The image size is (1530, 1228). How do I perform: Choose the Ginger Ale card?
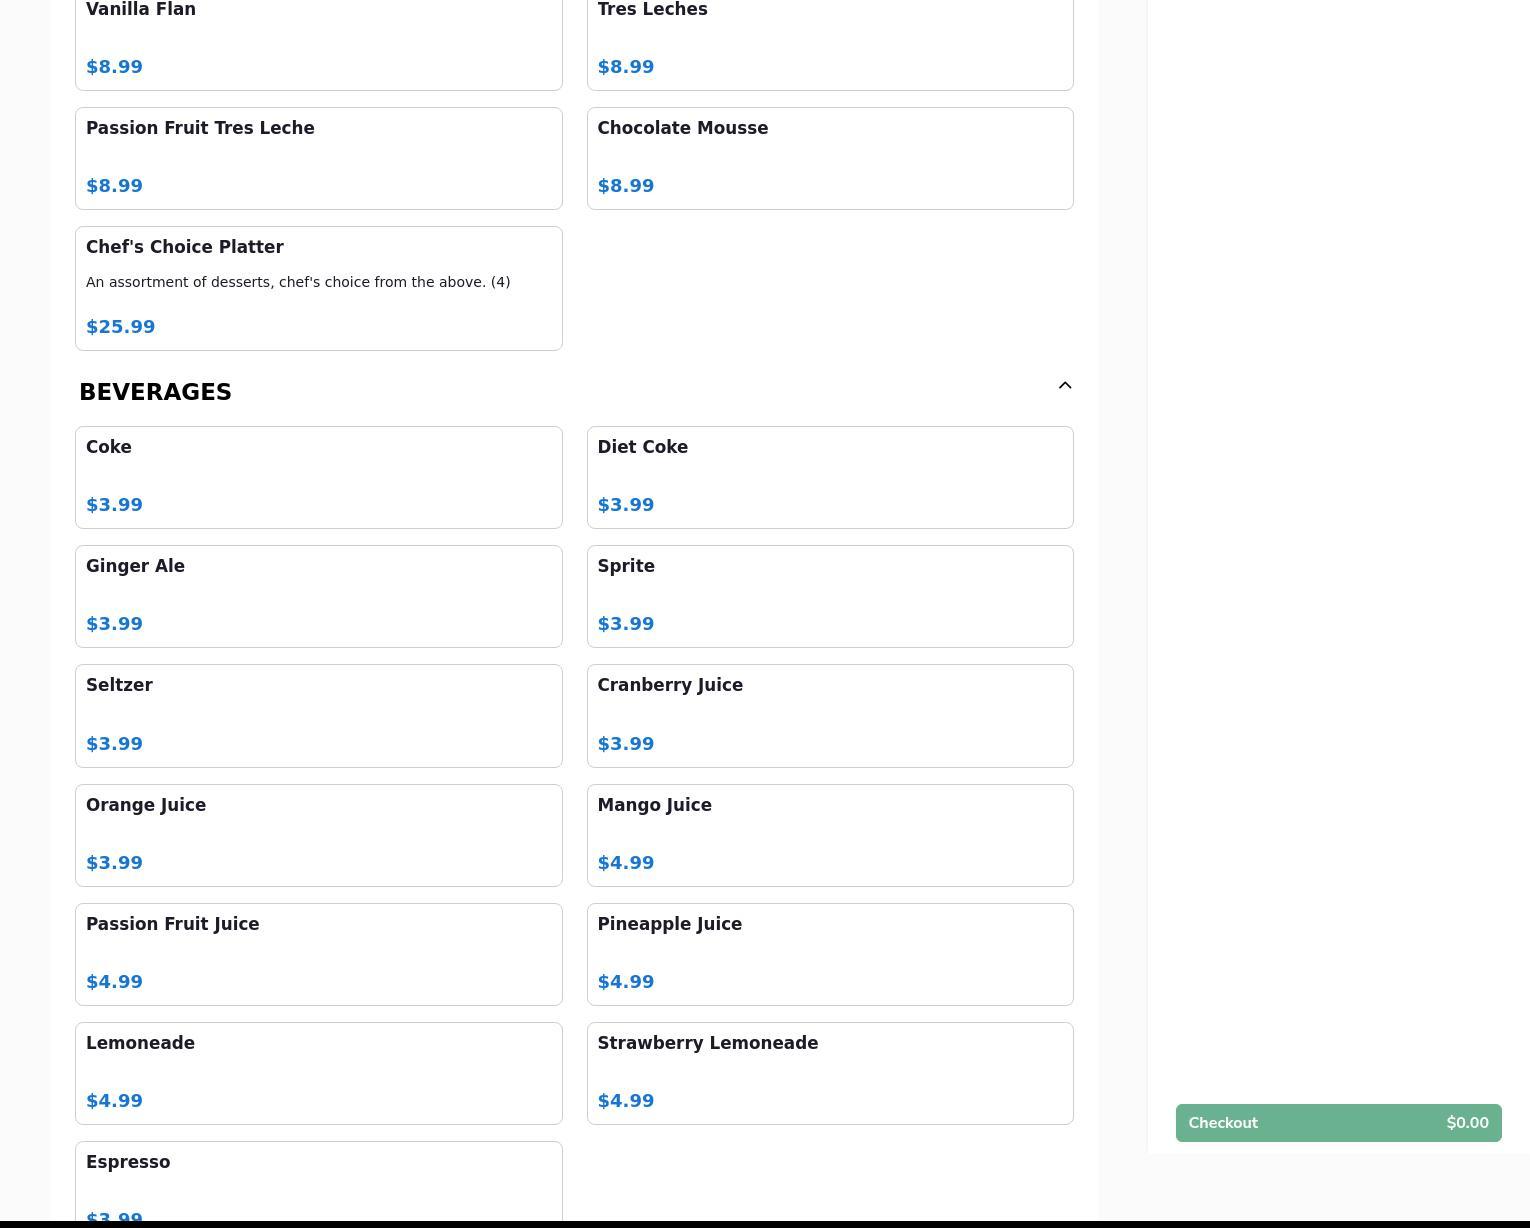pos(319,596)
